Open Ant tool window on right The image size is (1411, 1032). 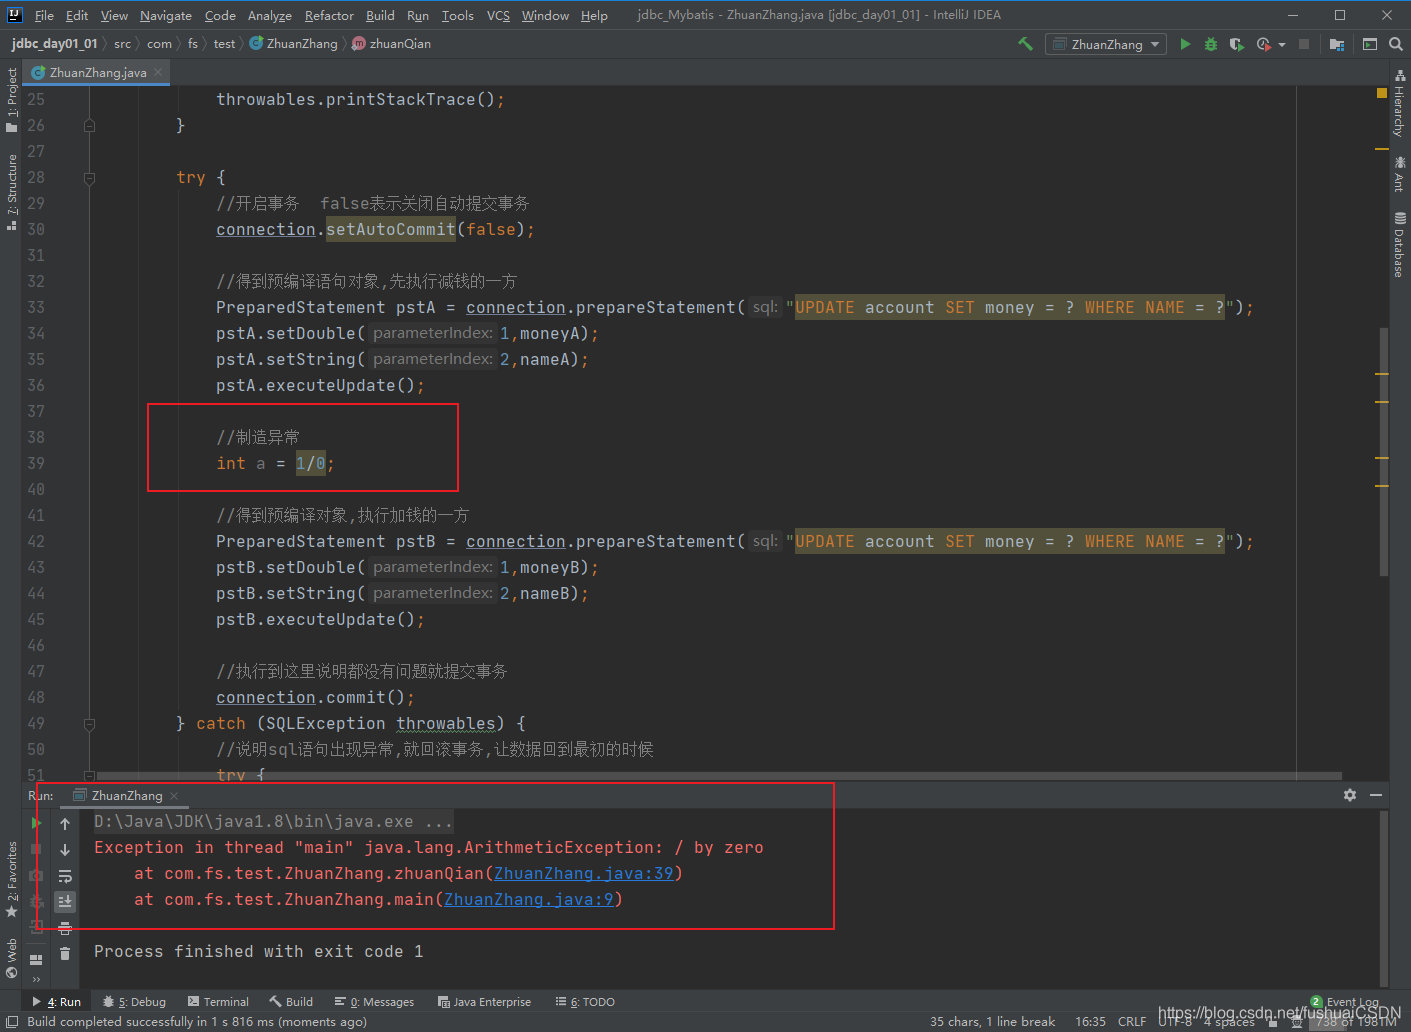click(1399, 175)
